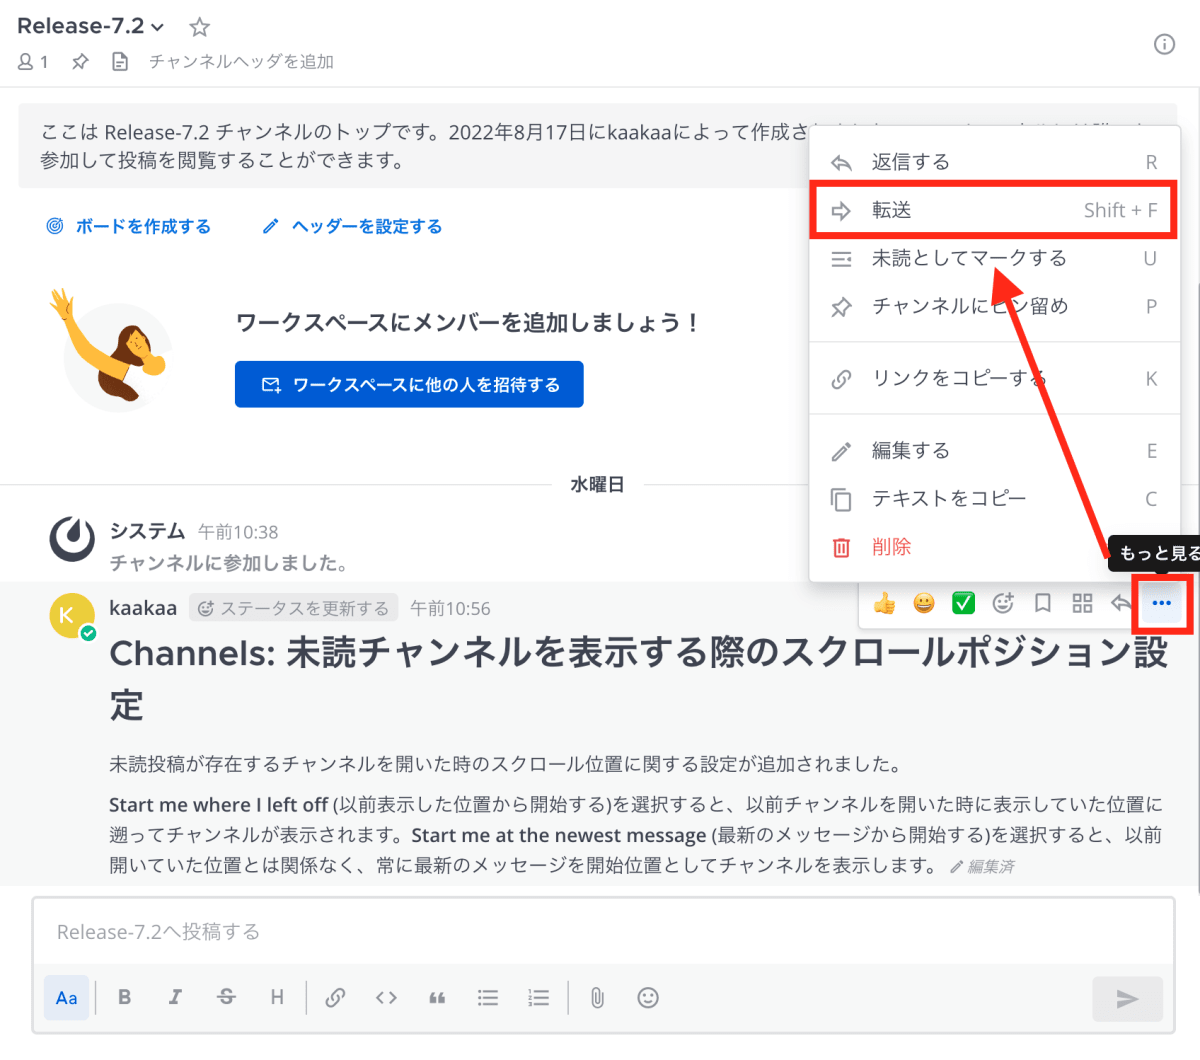The width and height of the screenshot is (1200, 1060).
Task: Insert a bulleted list
Action: point(488,997)
